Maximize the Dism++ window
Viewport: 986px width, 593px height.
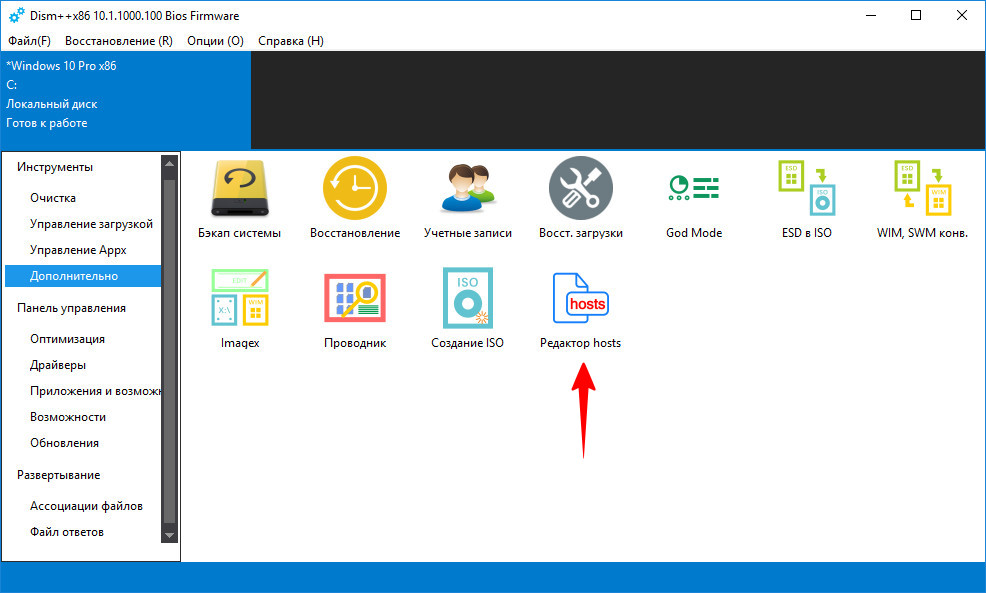916,15
